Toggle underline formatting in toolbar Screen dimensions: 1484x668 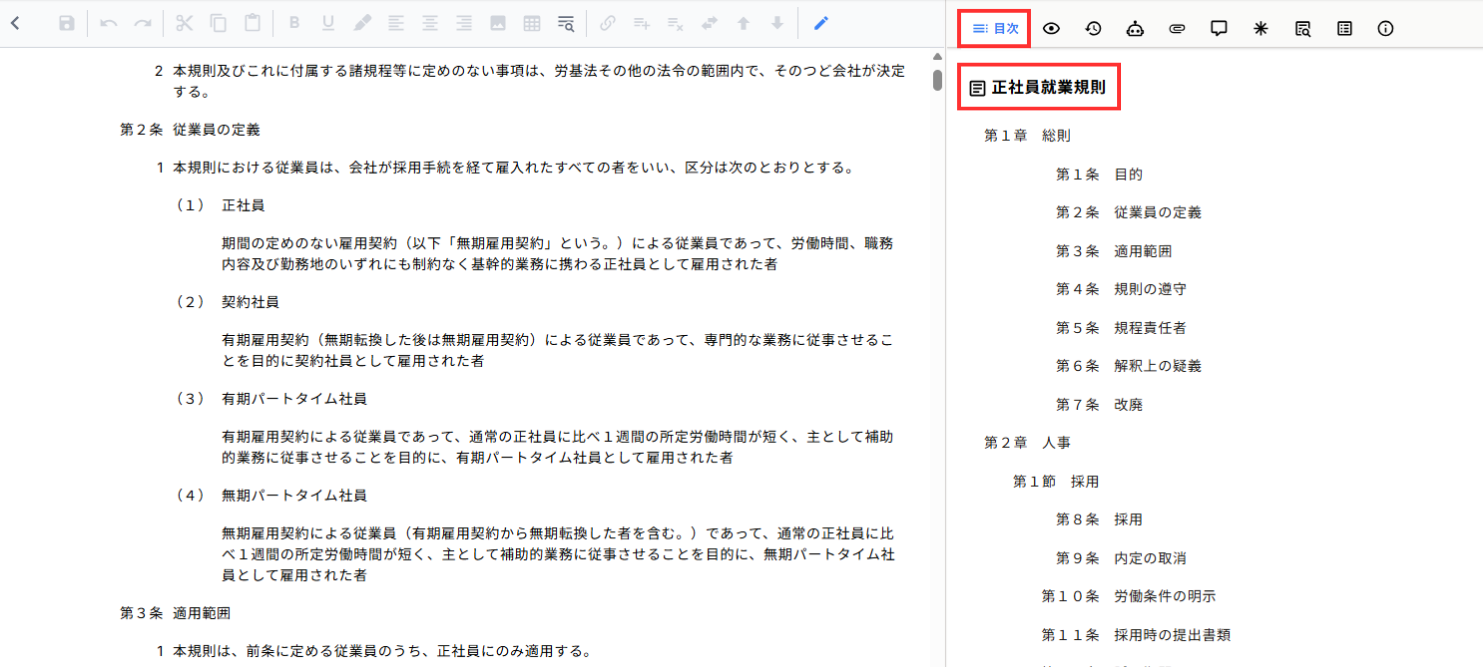coord(328,23)
